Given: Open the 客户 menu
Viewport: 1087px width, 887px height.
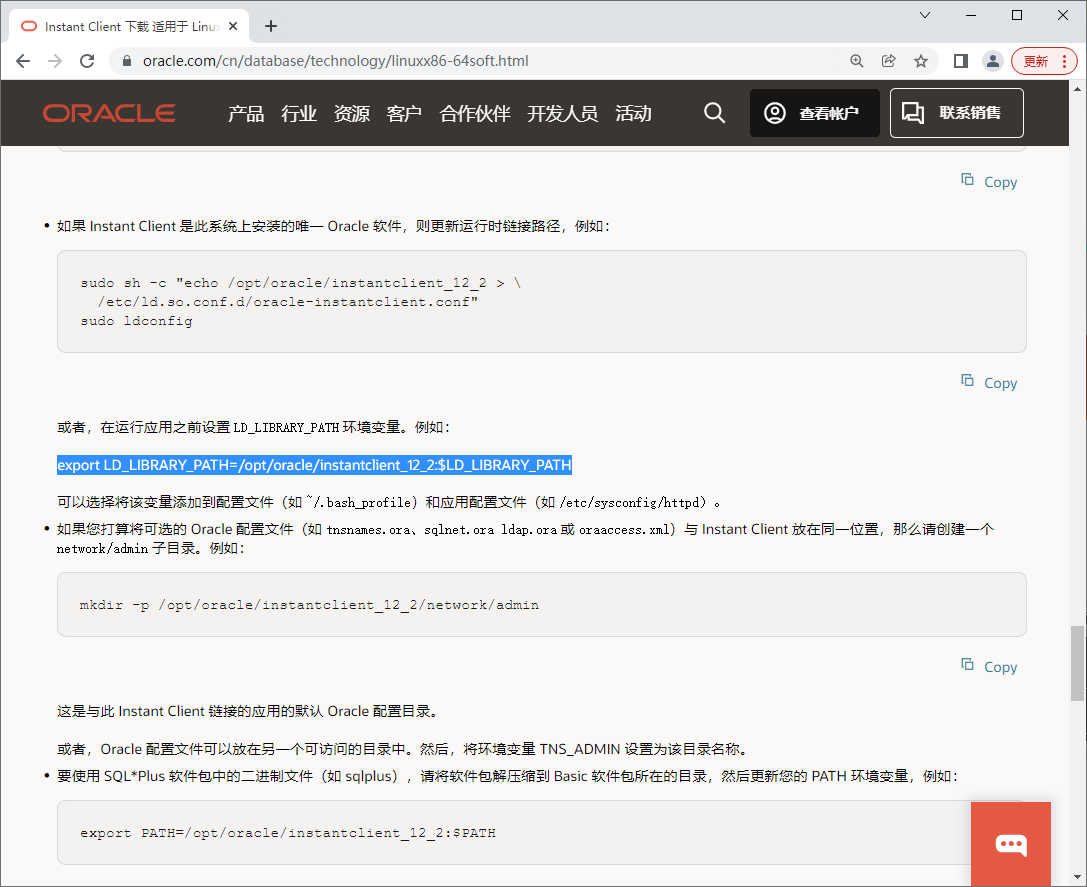Looking at the screenshot, I should point(404,113).
